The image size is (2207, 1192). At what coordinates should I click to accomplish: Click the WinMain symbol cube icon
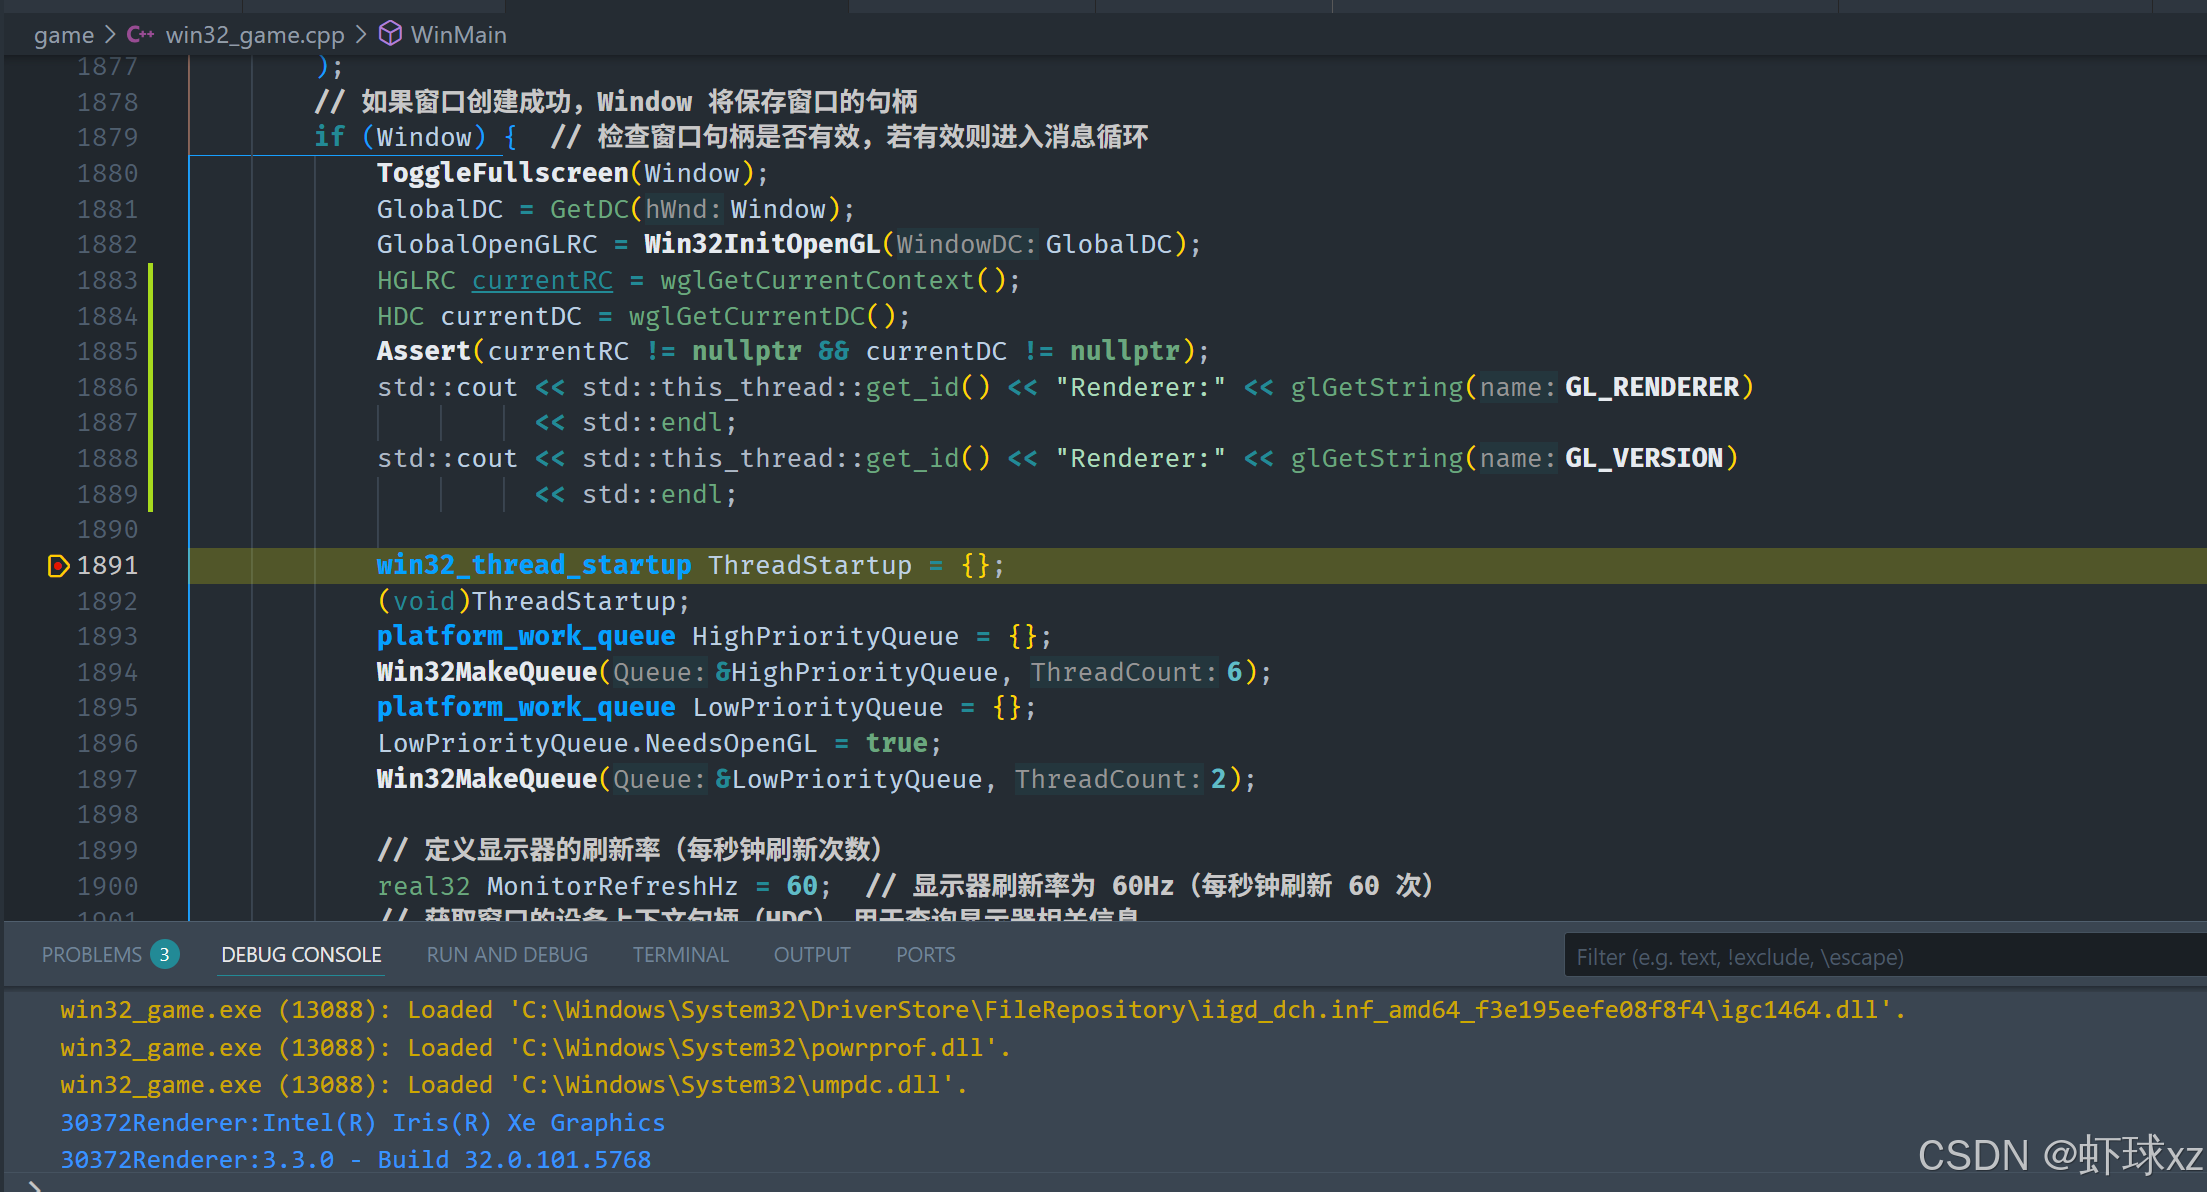[390, 34]
